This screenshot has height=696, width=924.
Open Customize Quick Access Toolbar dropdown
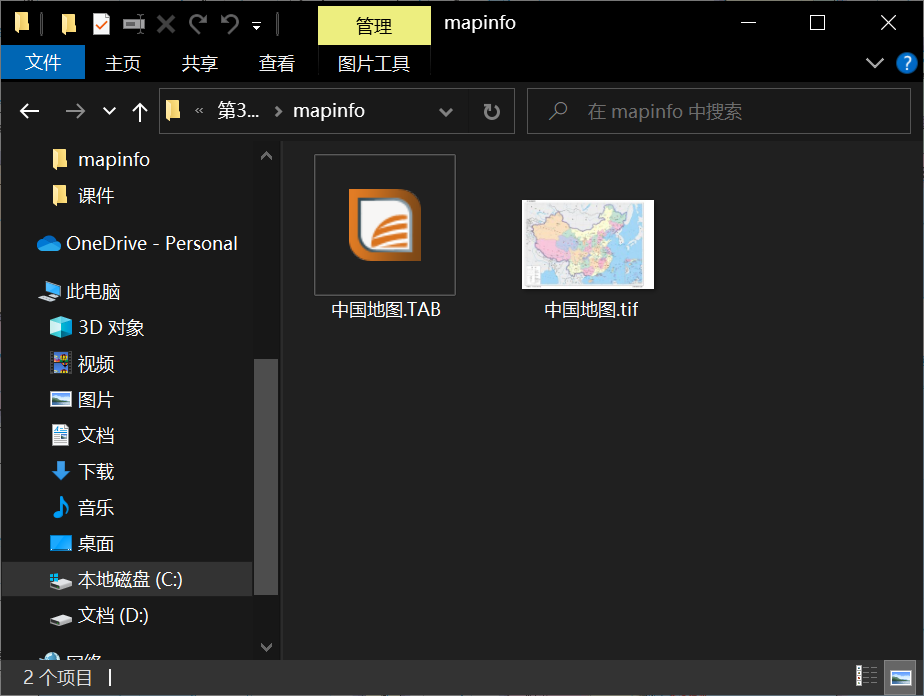pos(256,25)
